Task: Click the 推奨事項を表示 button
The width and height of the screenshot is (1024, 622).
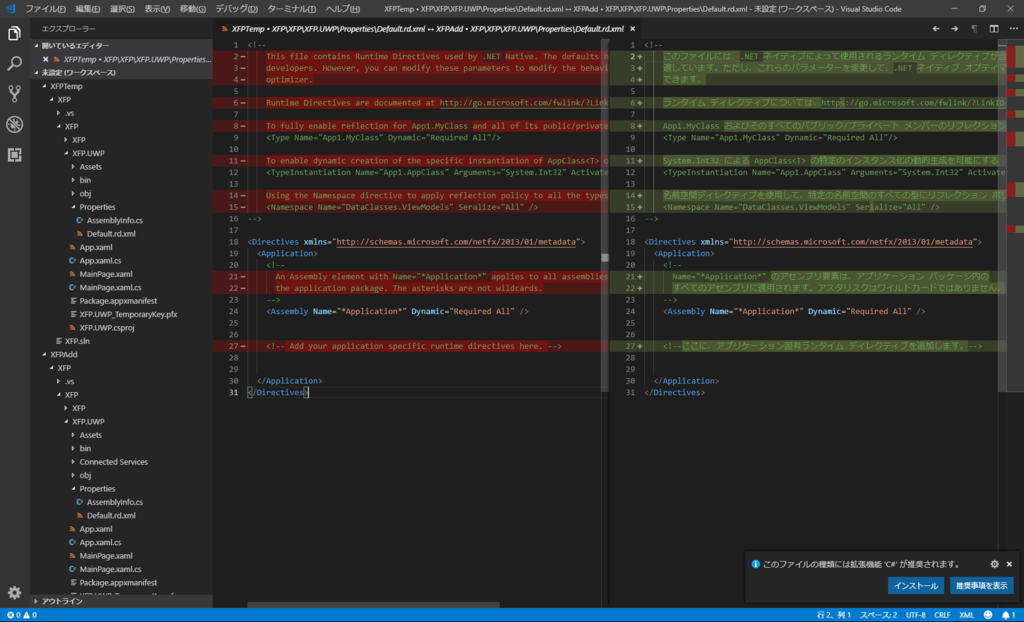Action: 982,585
